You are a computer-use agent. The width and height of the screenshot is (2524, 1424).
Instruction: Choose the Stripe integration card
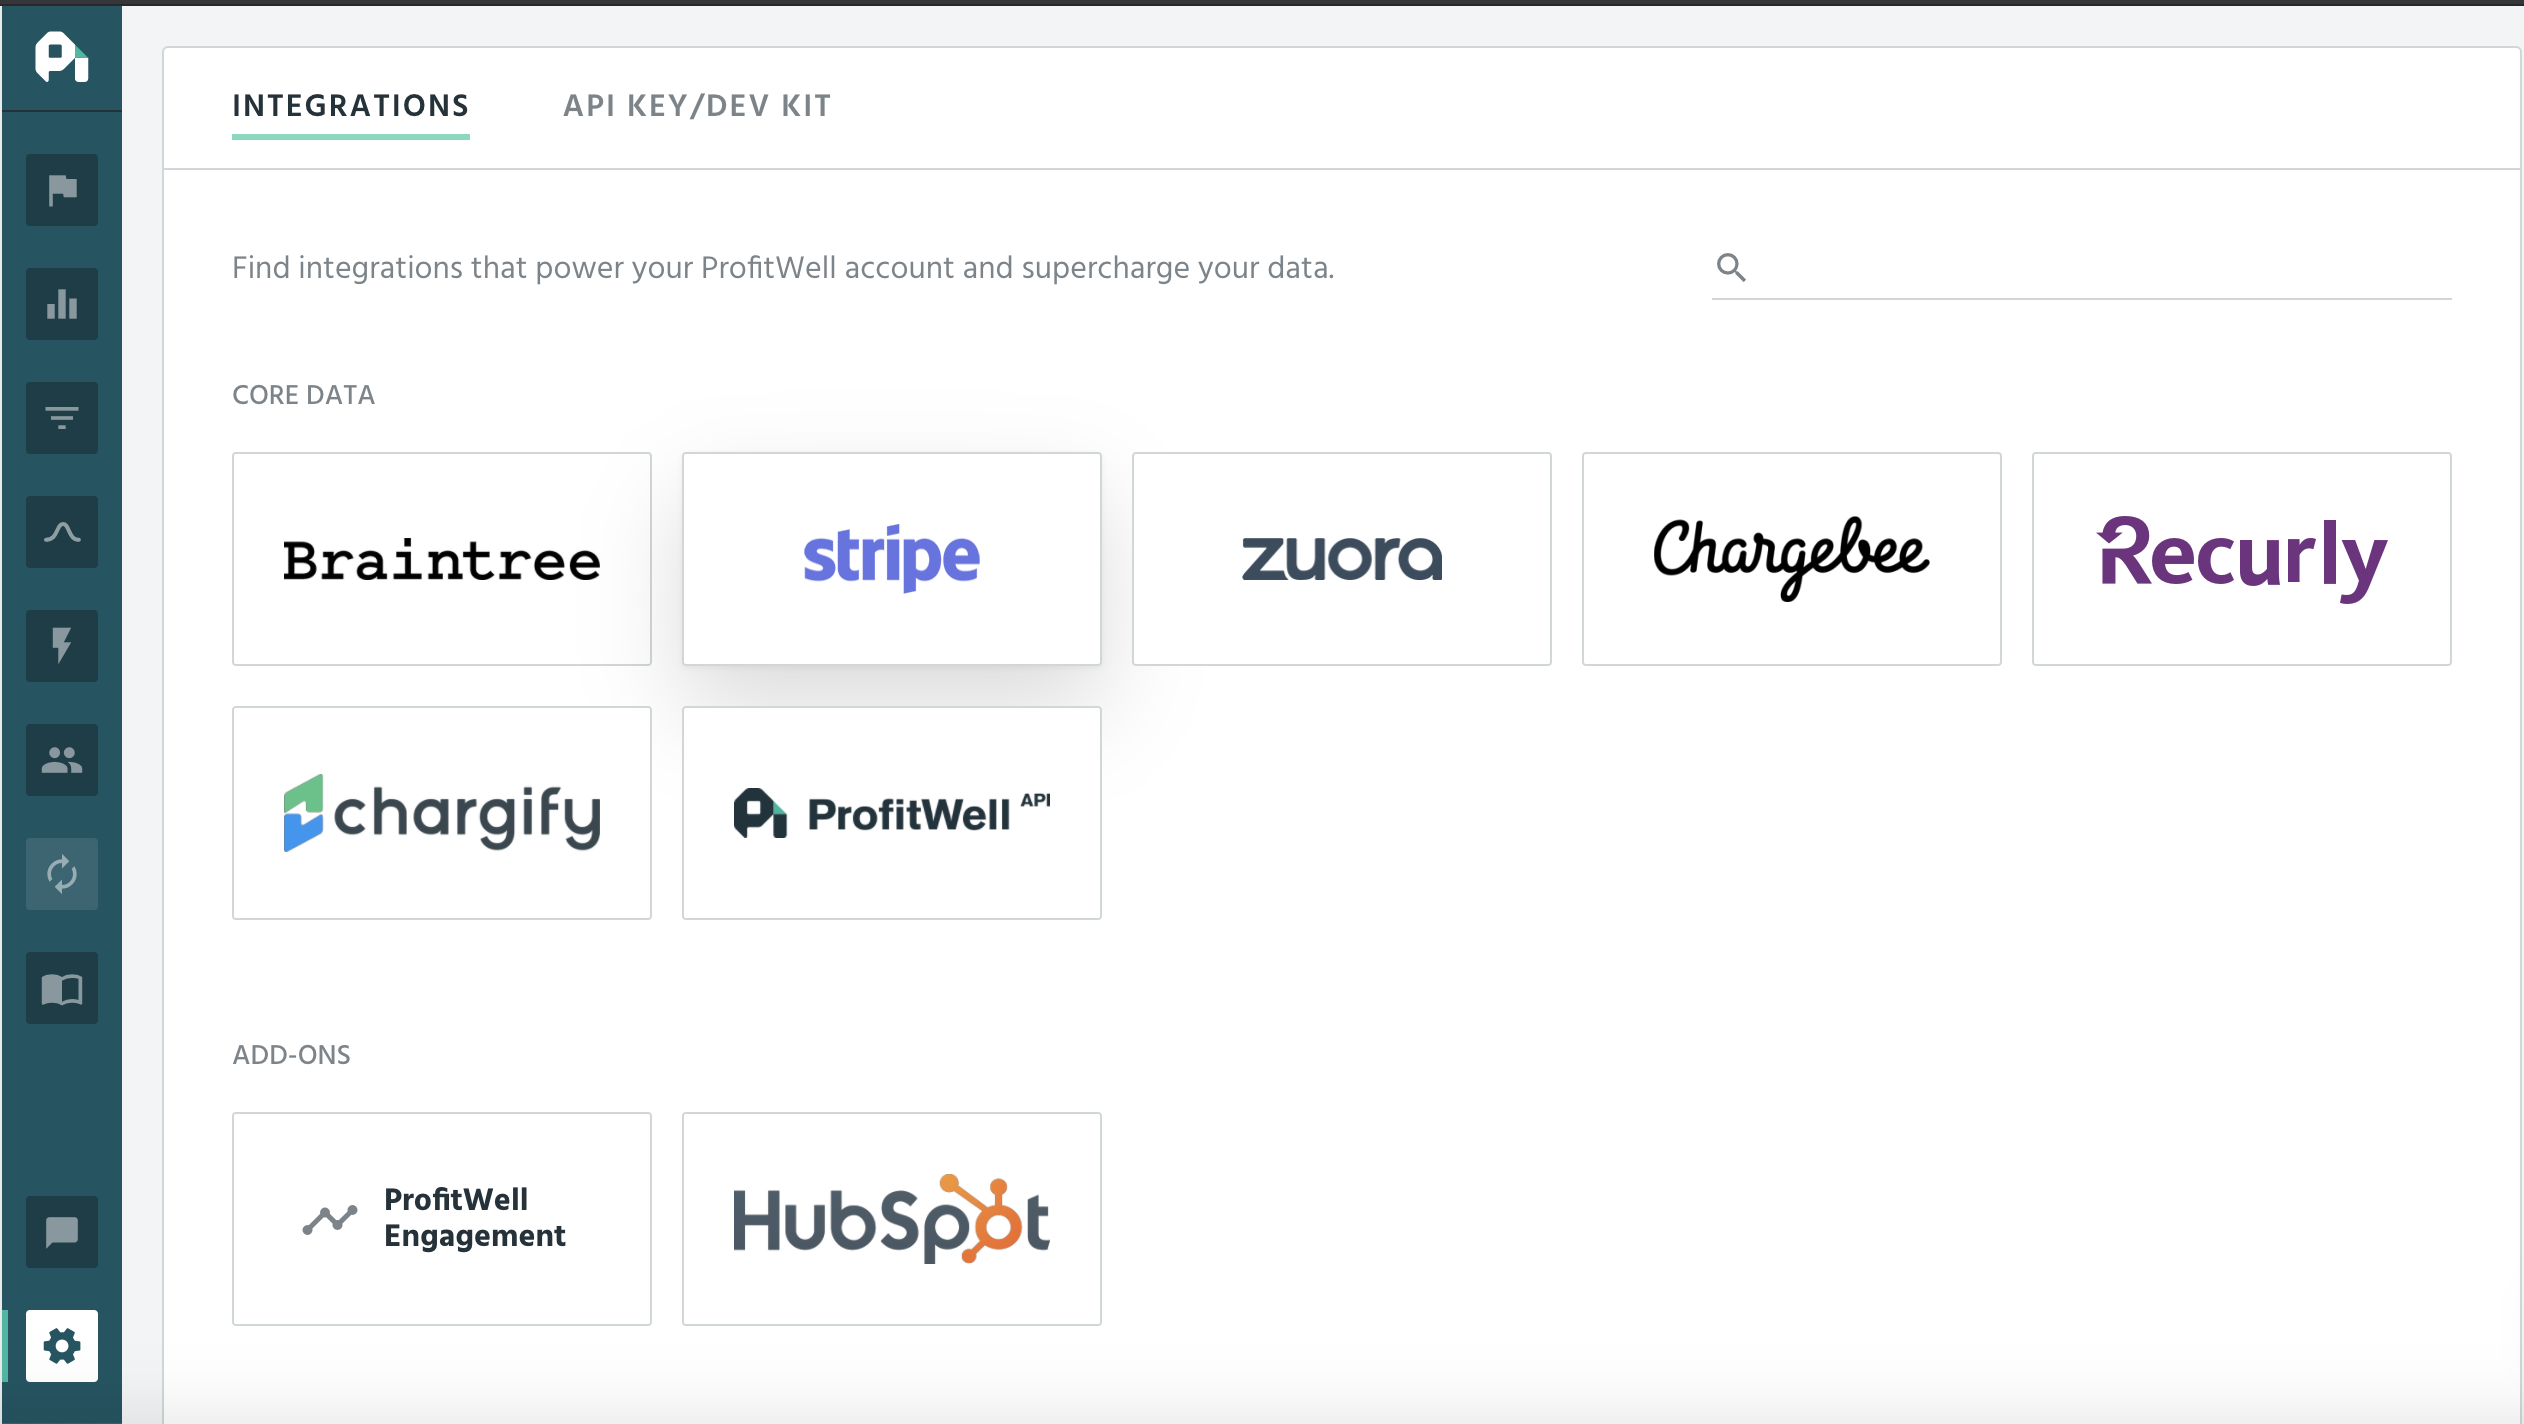[x=892, y=559]
